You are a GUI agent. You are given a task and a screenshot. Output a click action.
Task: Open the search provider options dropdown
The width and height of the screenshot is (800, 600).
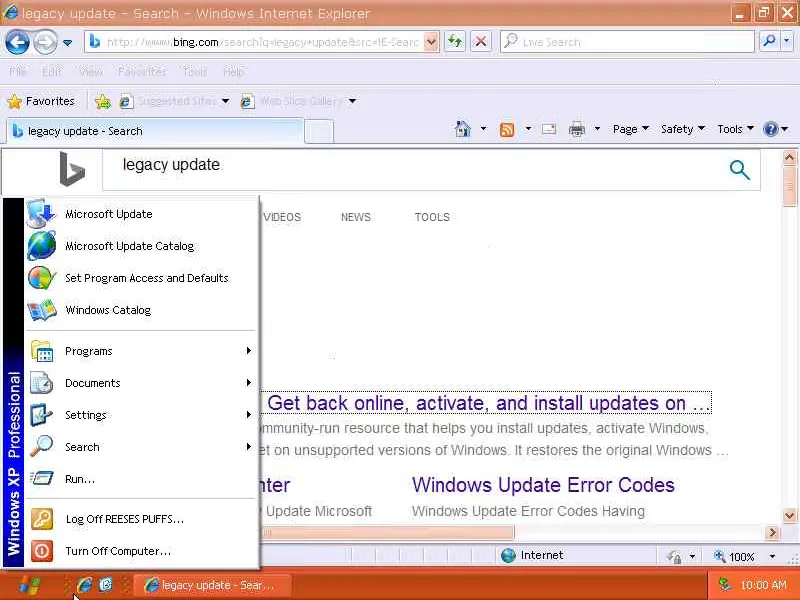click(787, 41)
